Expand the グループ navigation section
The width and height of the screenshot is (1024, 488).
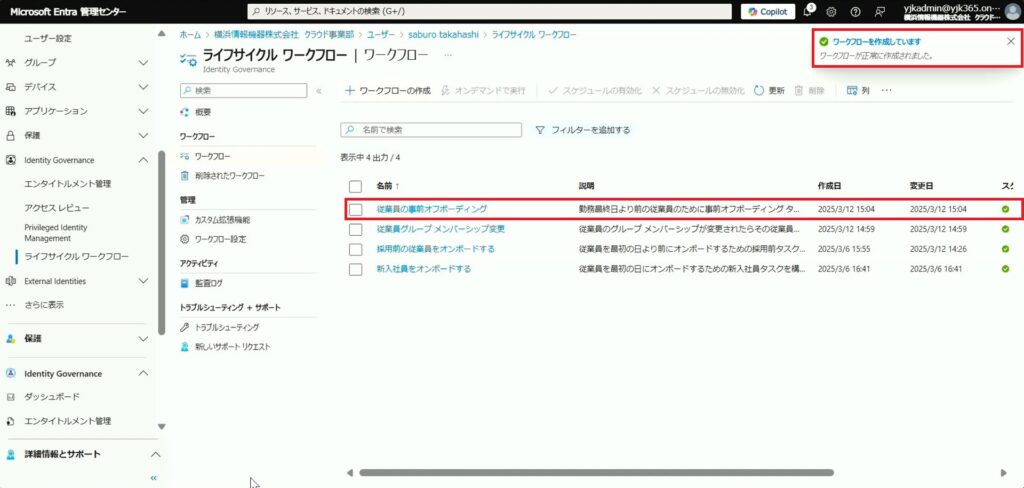tap(144, 63)
